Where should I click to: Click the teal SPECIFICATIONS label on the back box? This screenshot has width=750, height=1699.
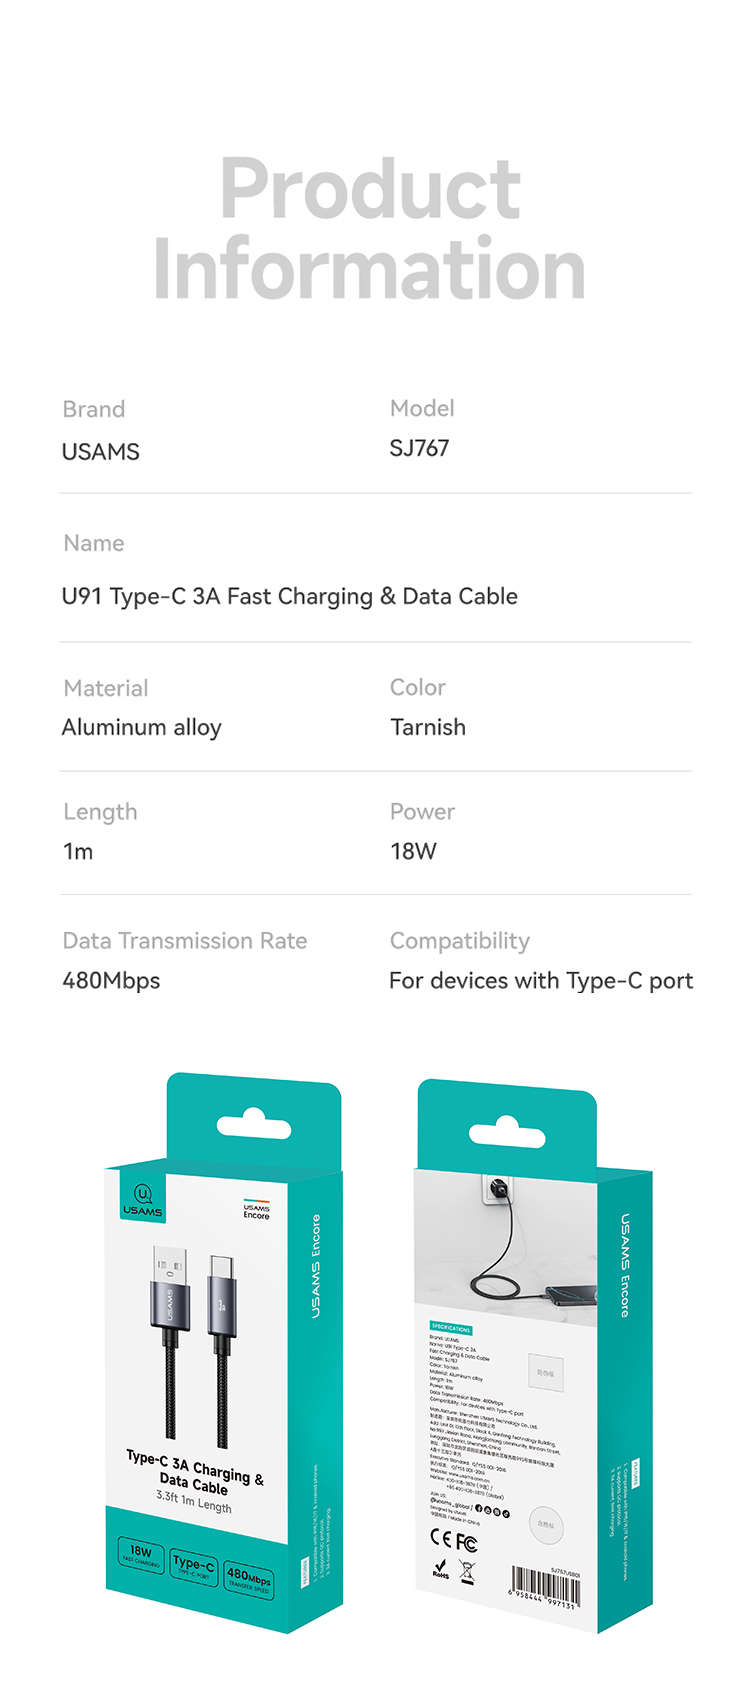[x=451, y=1329]
